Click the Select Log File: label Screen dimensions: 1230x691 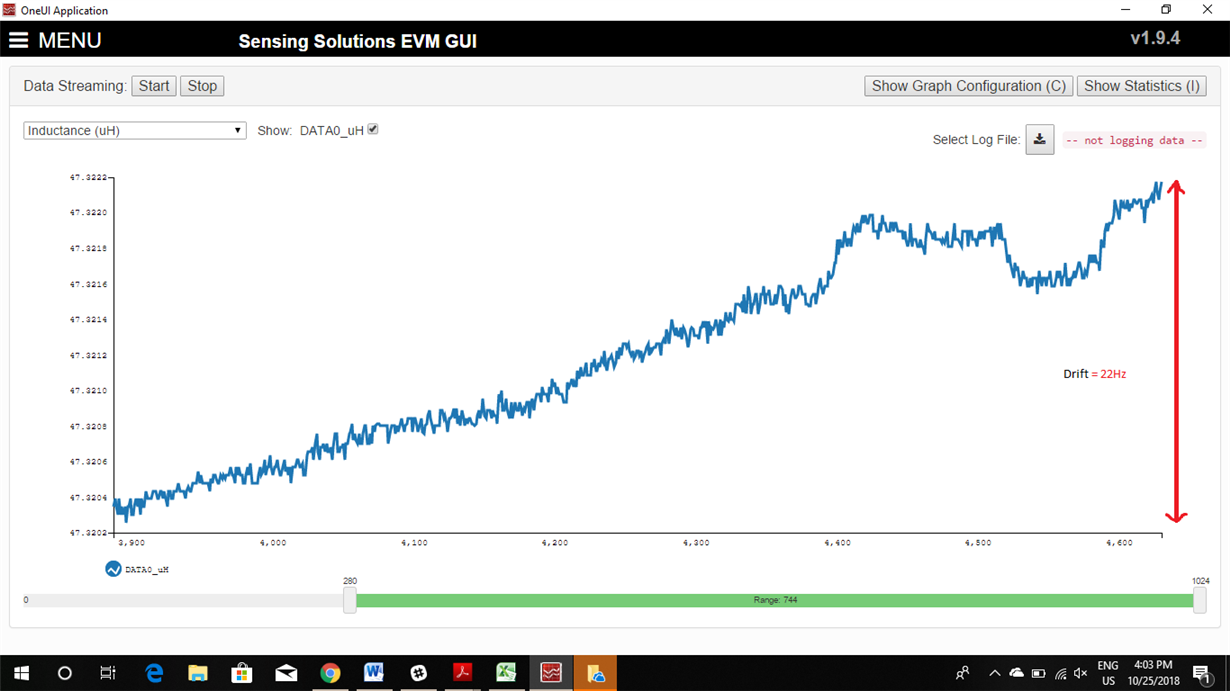(976, 140)
